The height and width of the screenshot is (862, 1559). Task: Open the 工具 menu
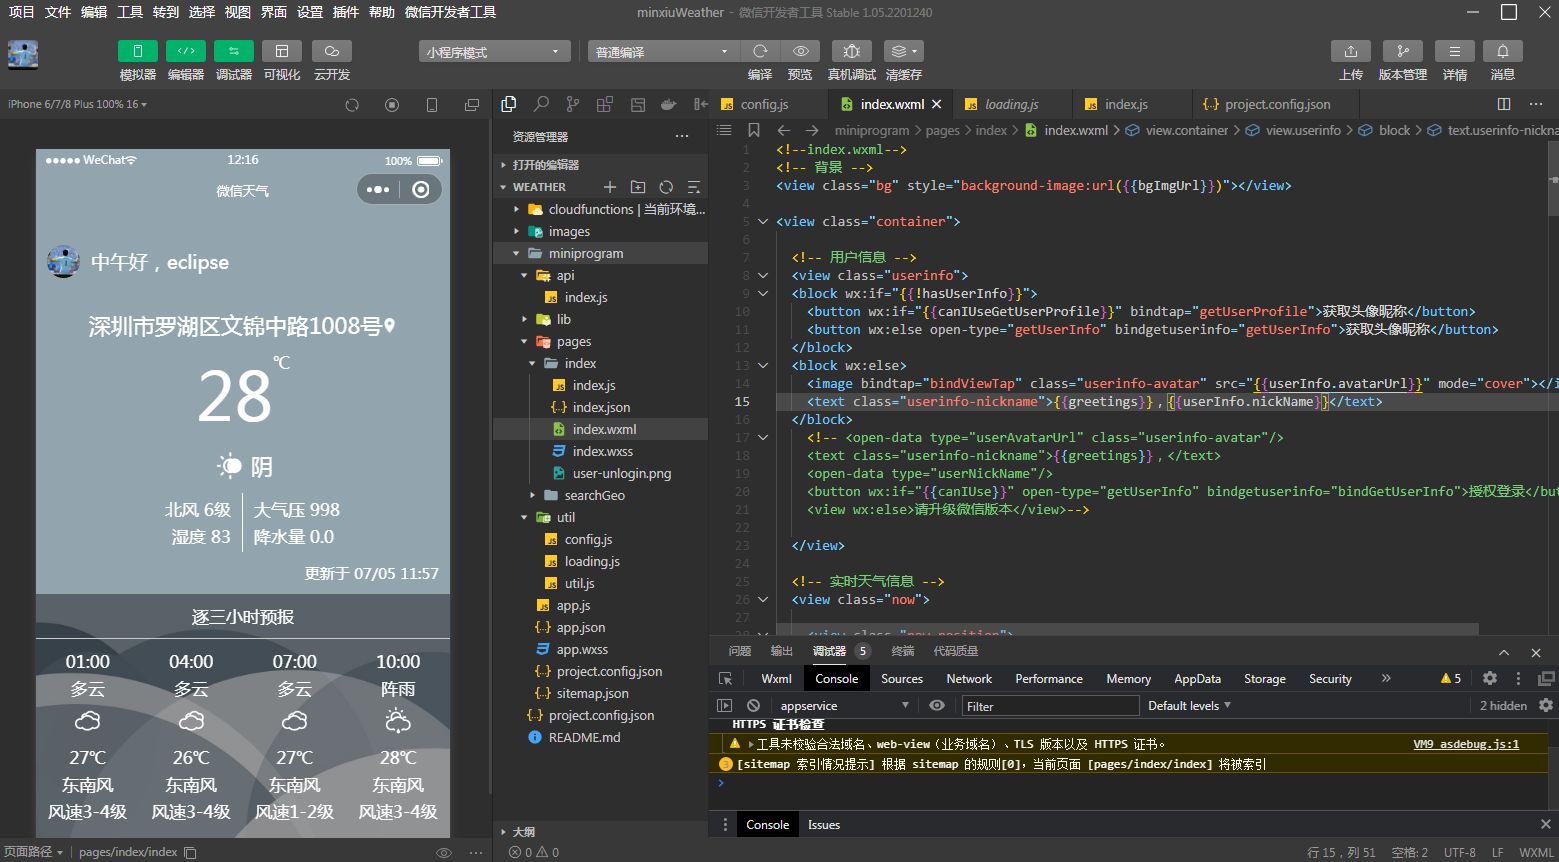coord(130,12)
